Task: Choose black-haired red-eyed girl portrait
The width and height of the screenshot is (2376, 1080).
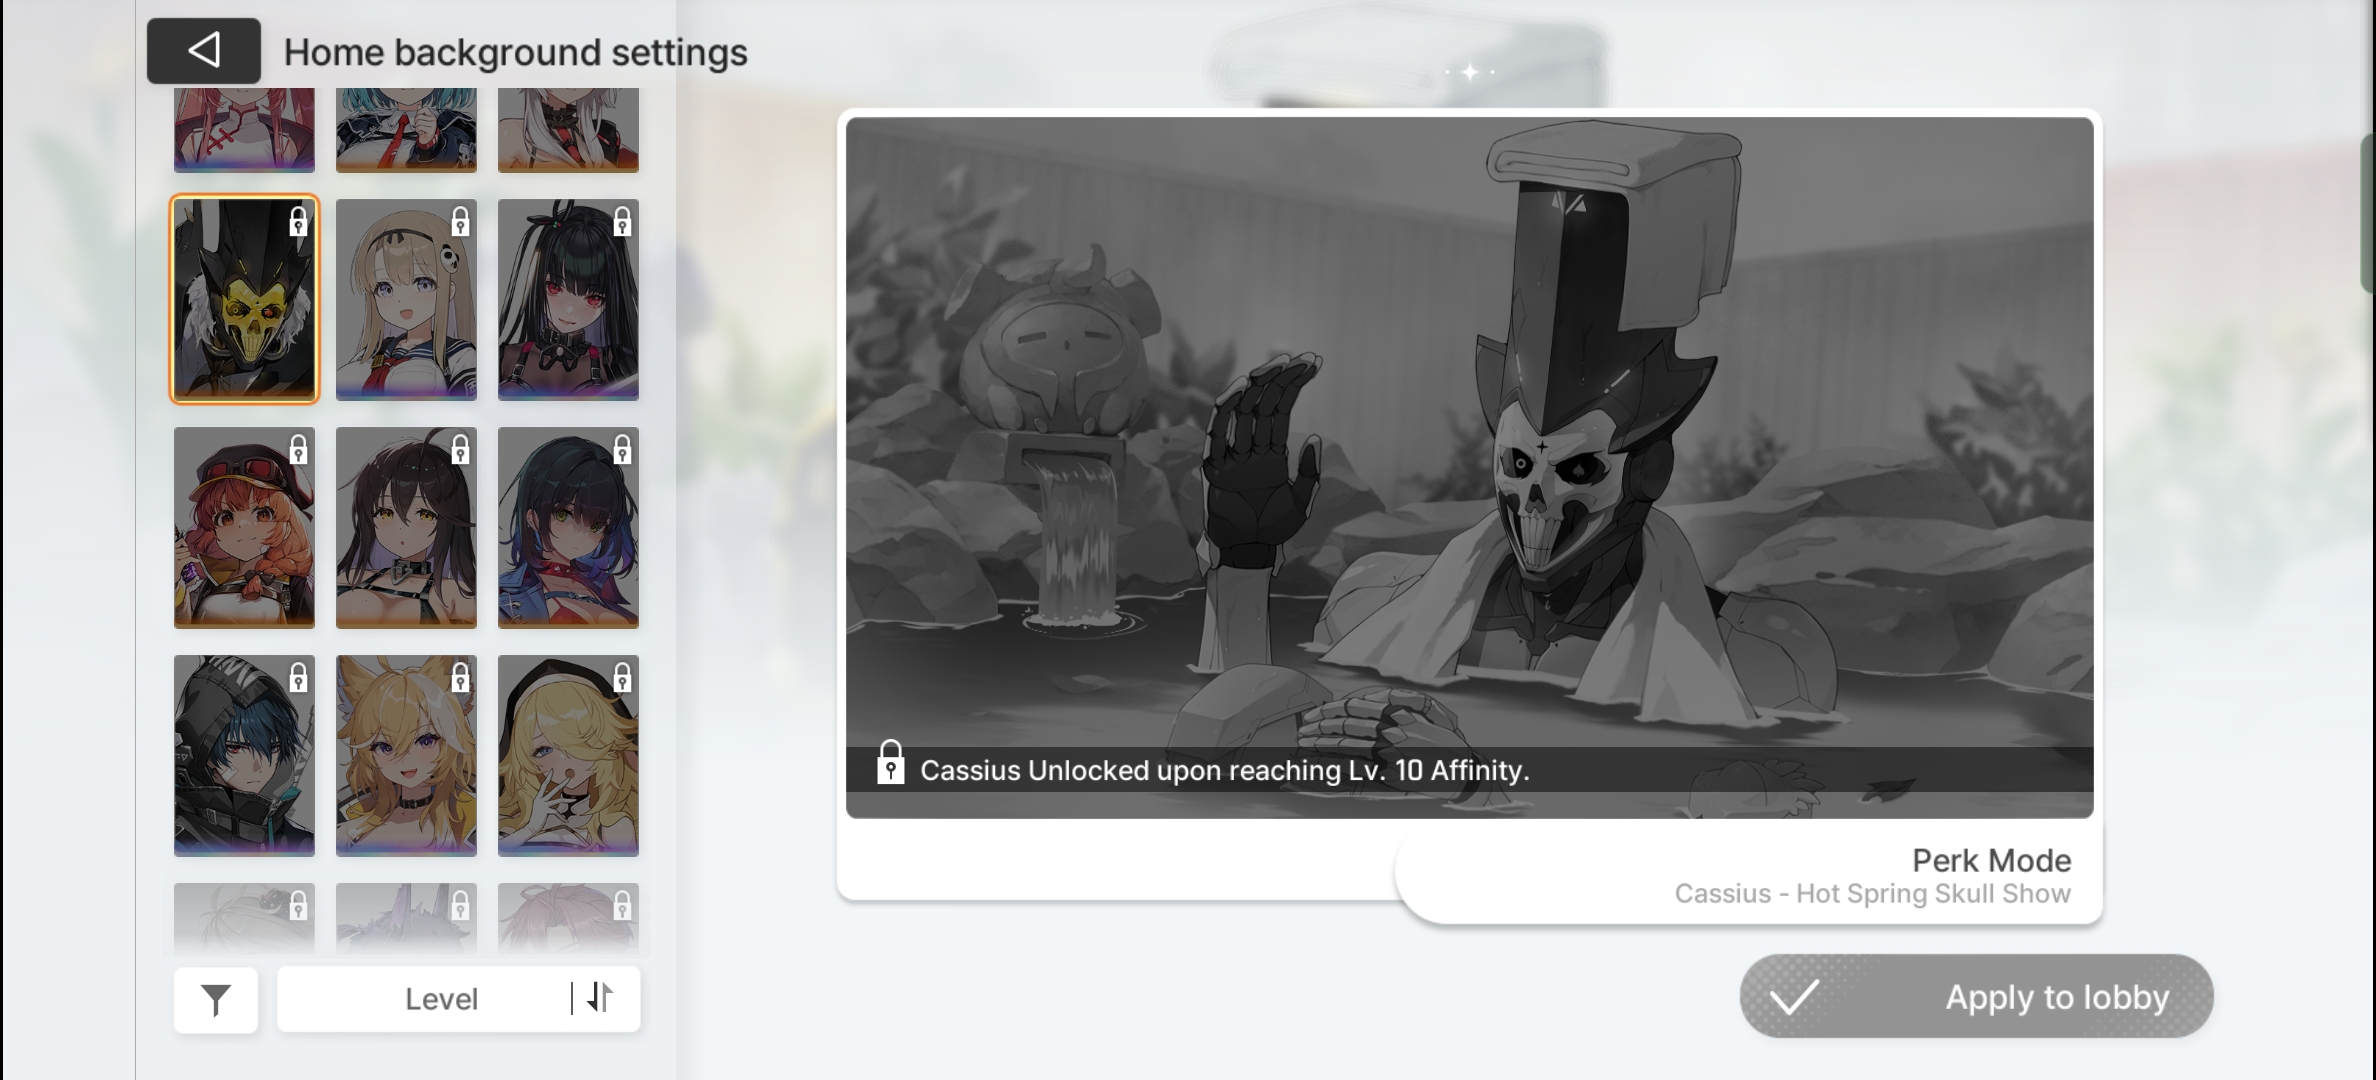Action: pyautogui.click(x=568, y=300)
